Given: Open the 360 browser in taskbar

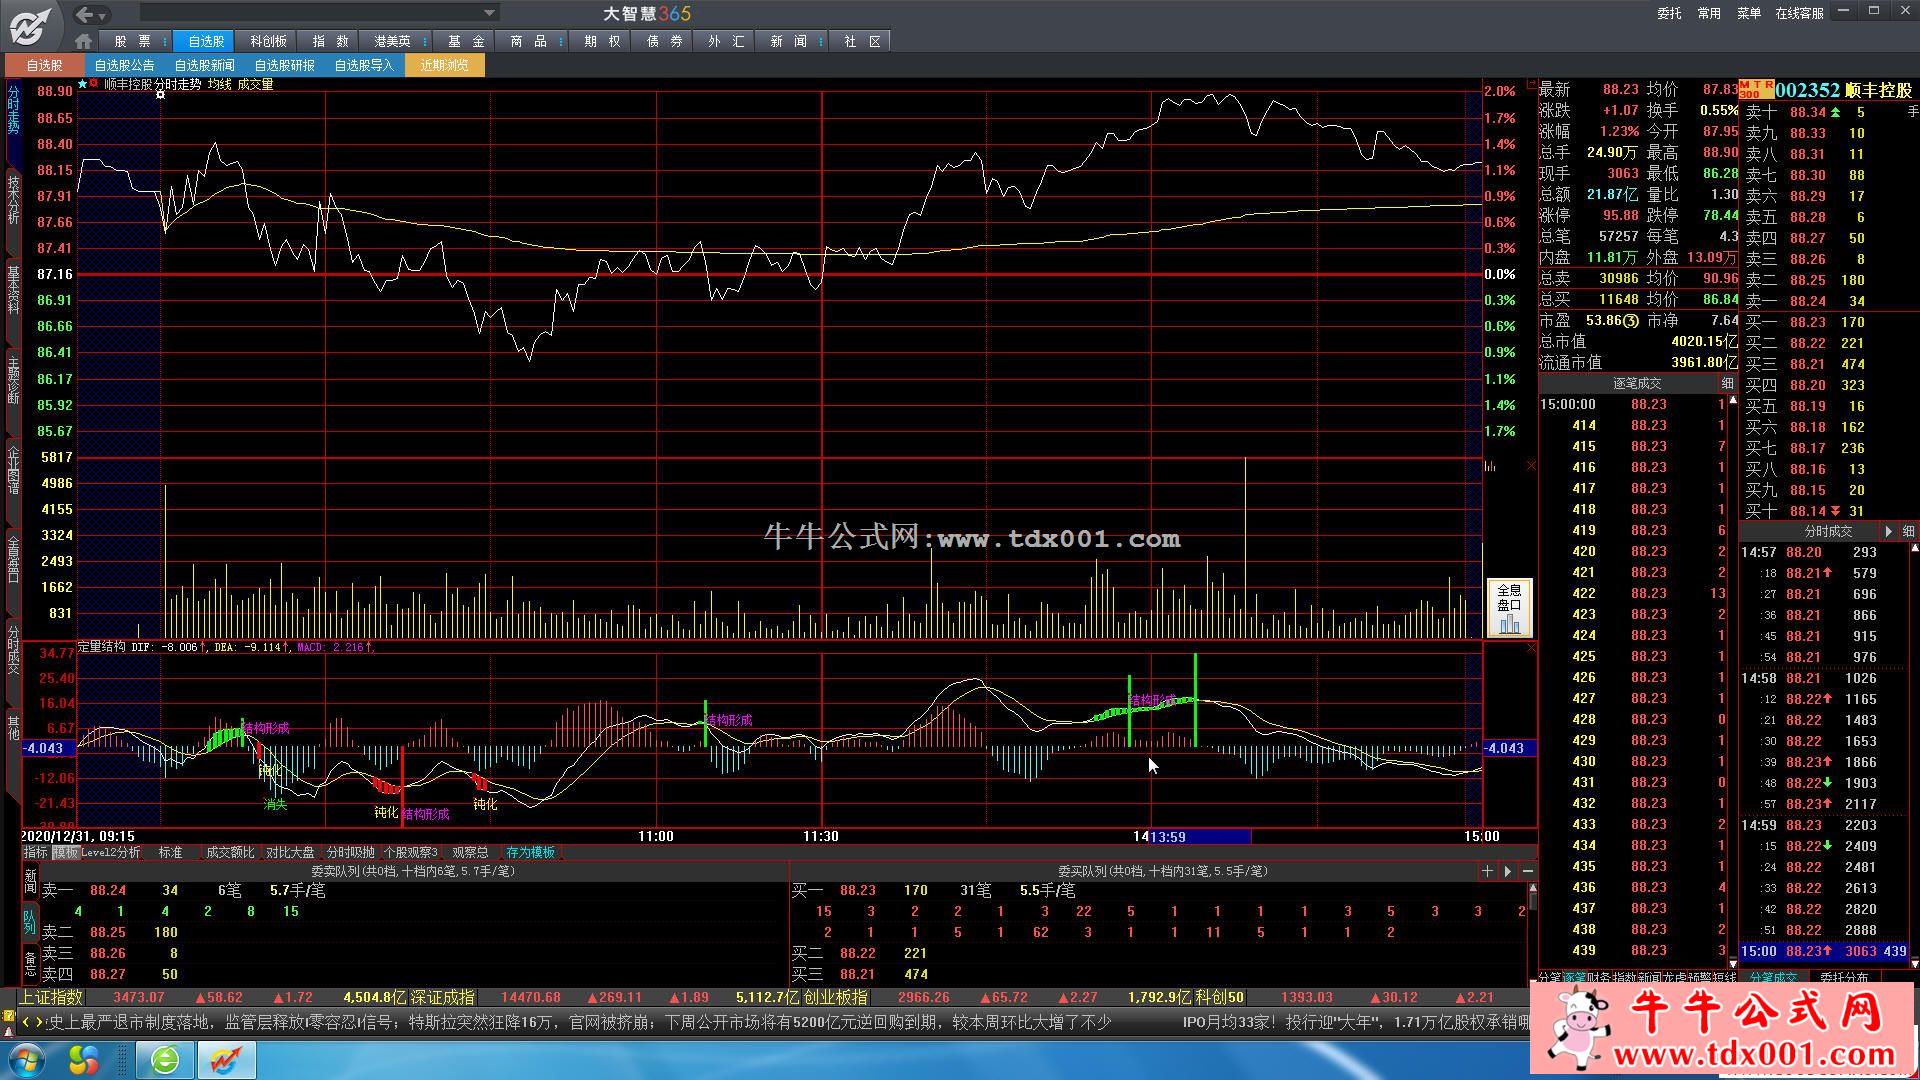Looking at the screenshot, I should click(164, 1059).
